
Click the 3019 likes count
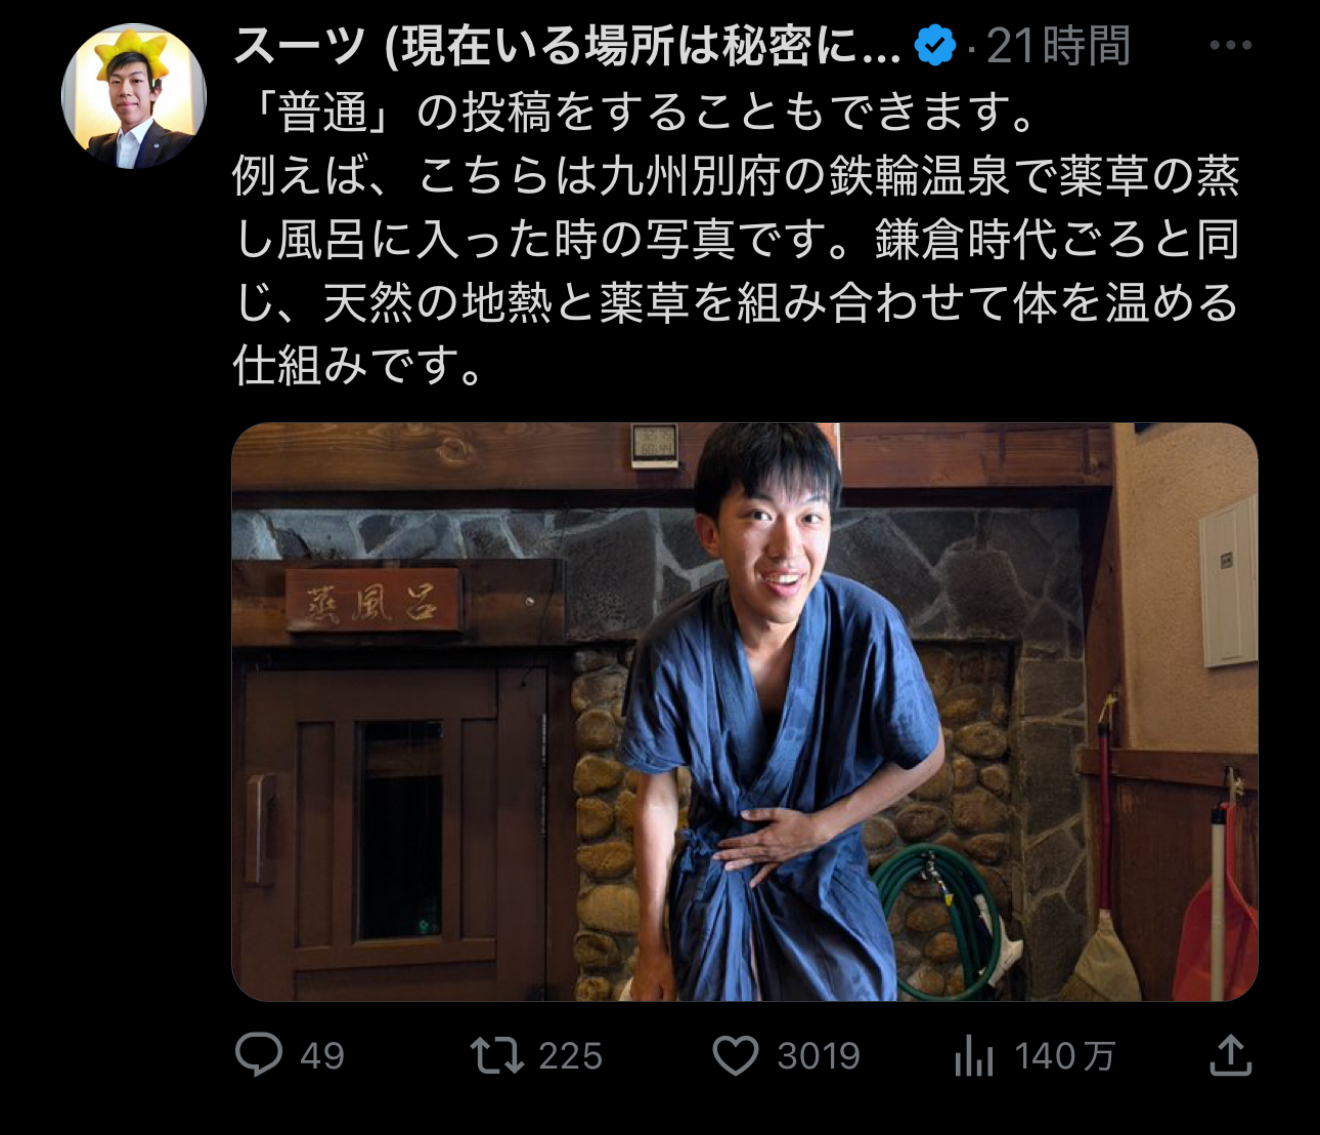click(x=818, y=1056)
